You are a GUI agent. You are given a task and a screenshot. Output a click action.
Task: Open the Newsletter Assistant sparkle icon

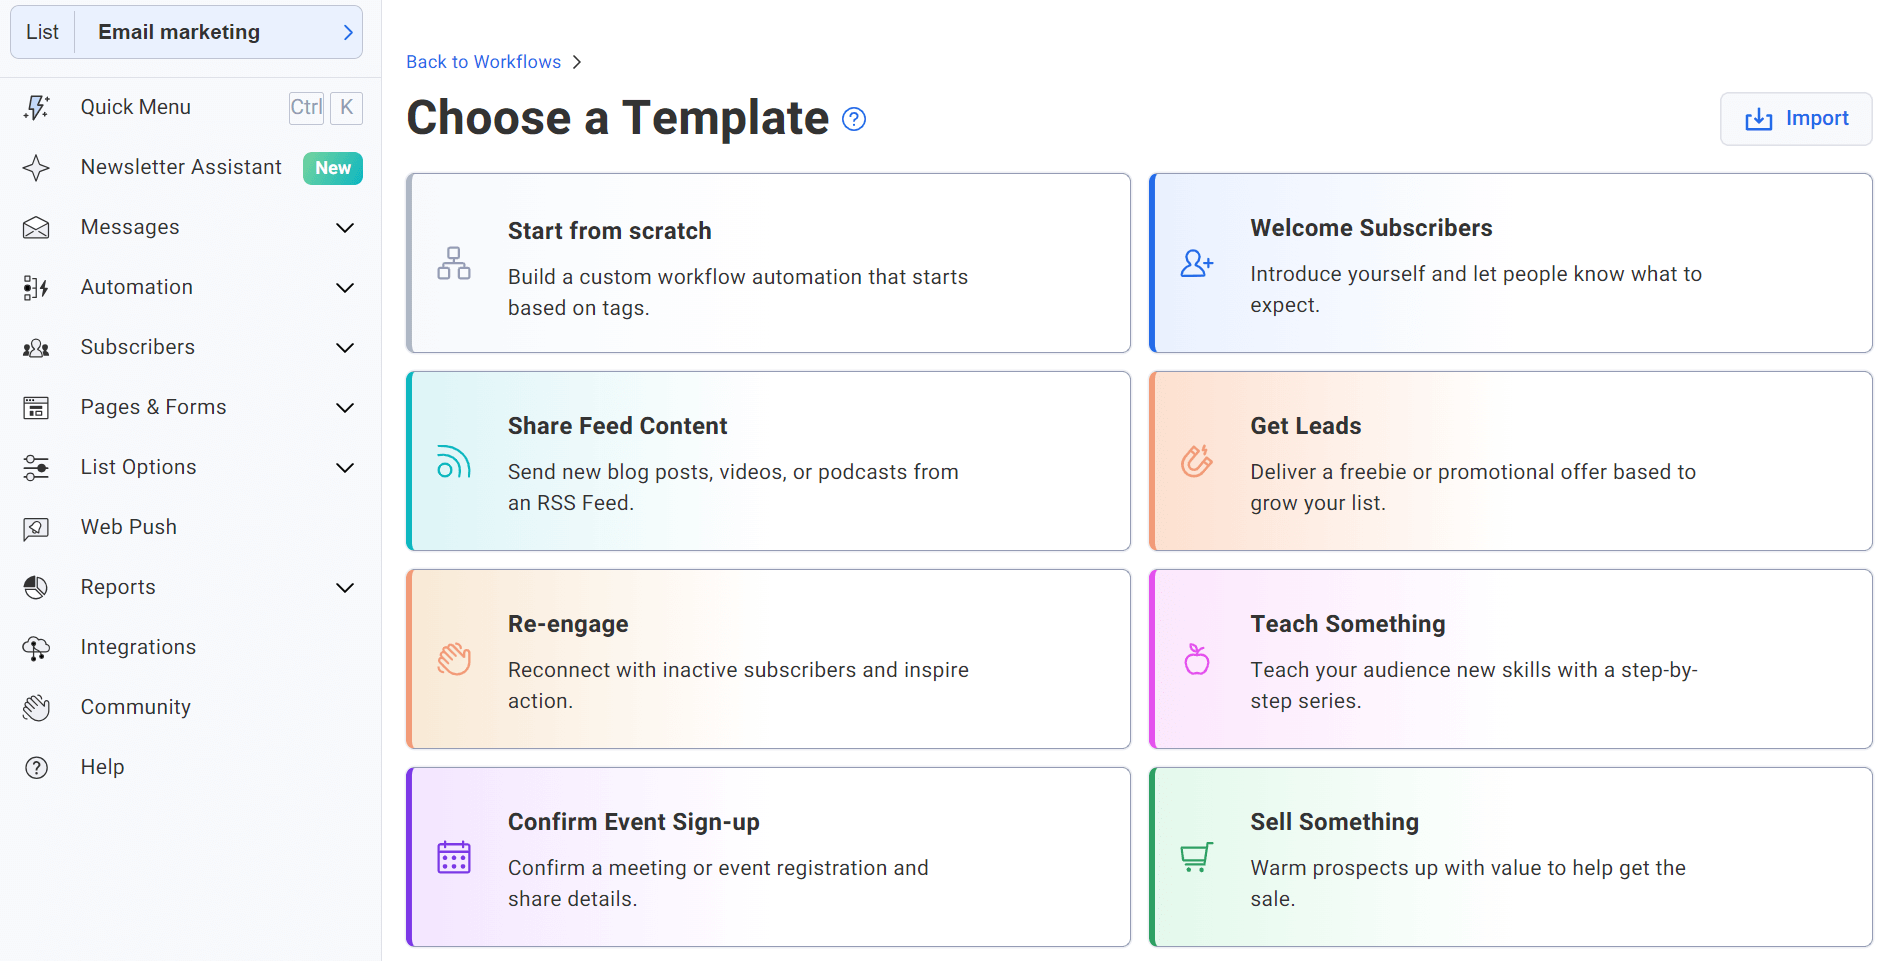tap(36, 167)
